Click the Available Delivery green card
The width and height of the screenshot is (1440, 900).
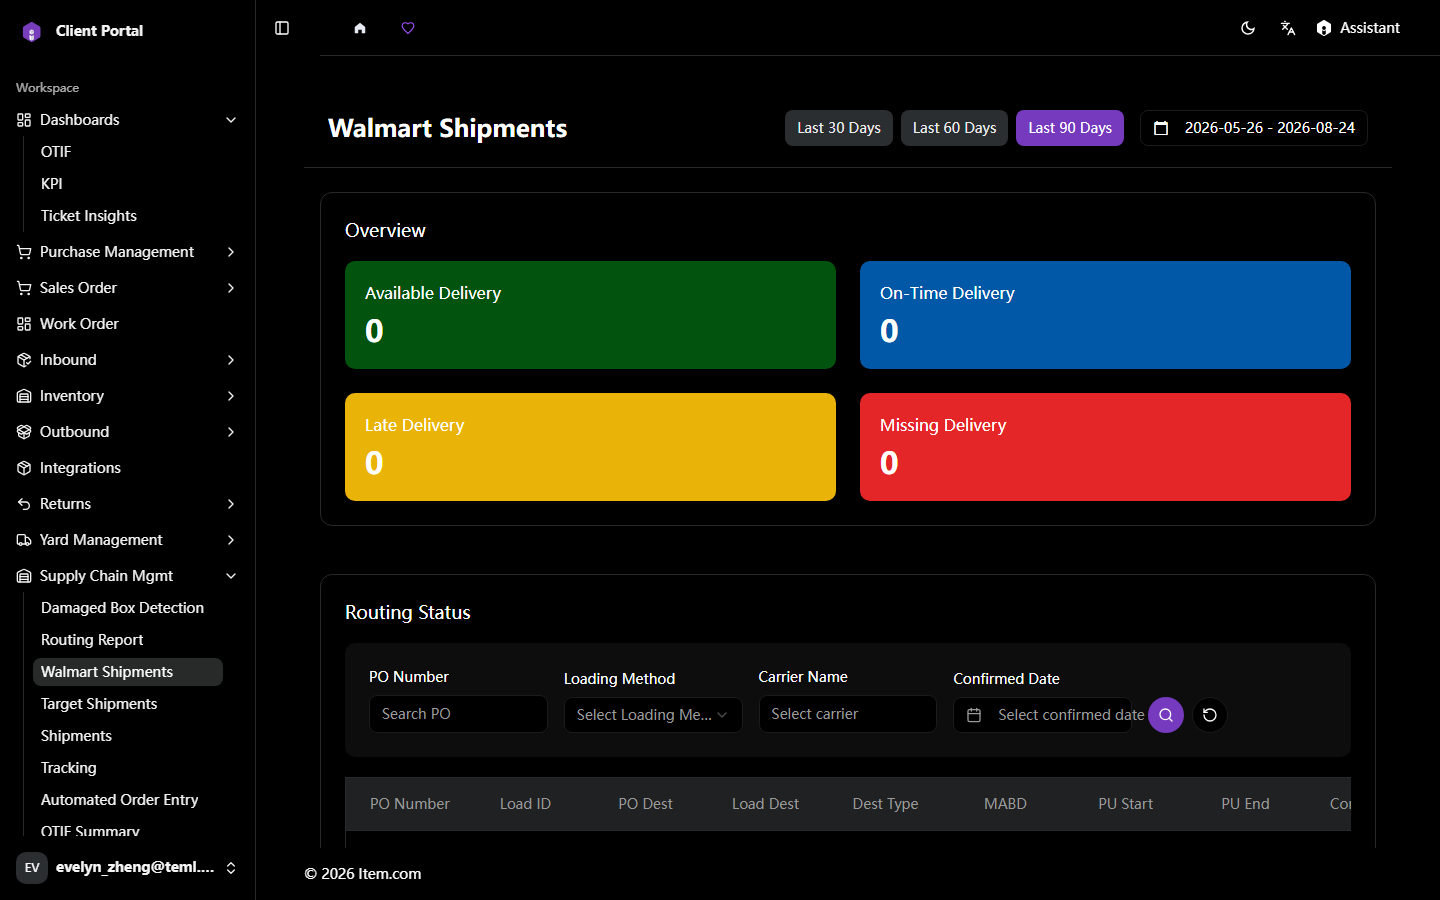pyautogui.click(x=590, y=315)
